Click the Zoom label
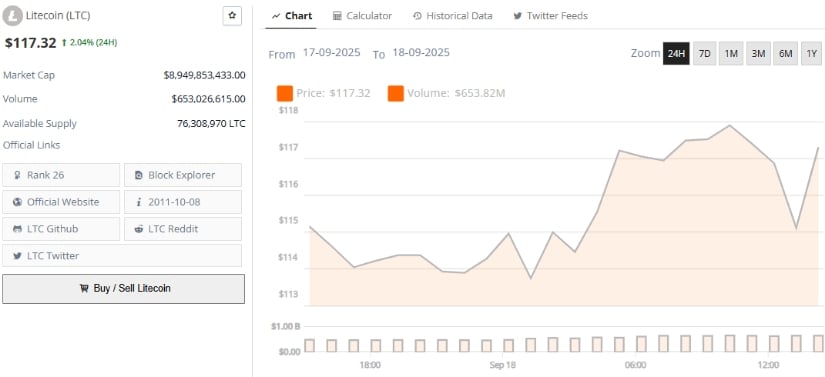The image size is (825, 377). [645, 53]
